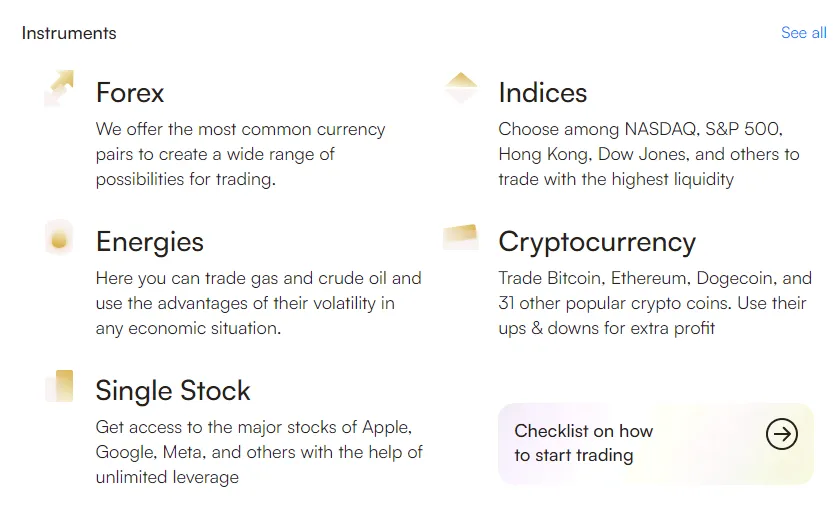Screen dimensions: 840x527
Task: Click the Cryptocurrency gold card icon
Action: click(460, 237)
